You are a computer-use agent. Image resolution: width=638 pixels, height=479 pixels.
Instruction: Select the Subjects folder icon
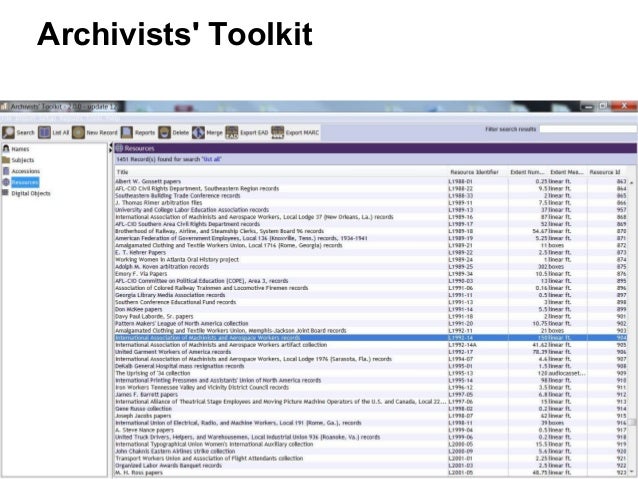click(6, 160)
